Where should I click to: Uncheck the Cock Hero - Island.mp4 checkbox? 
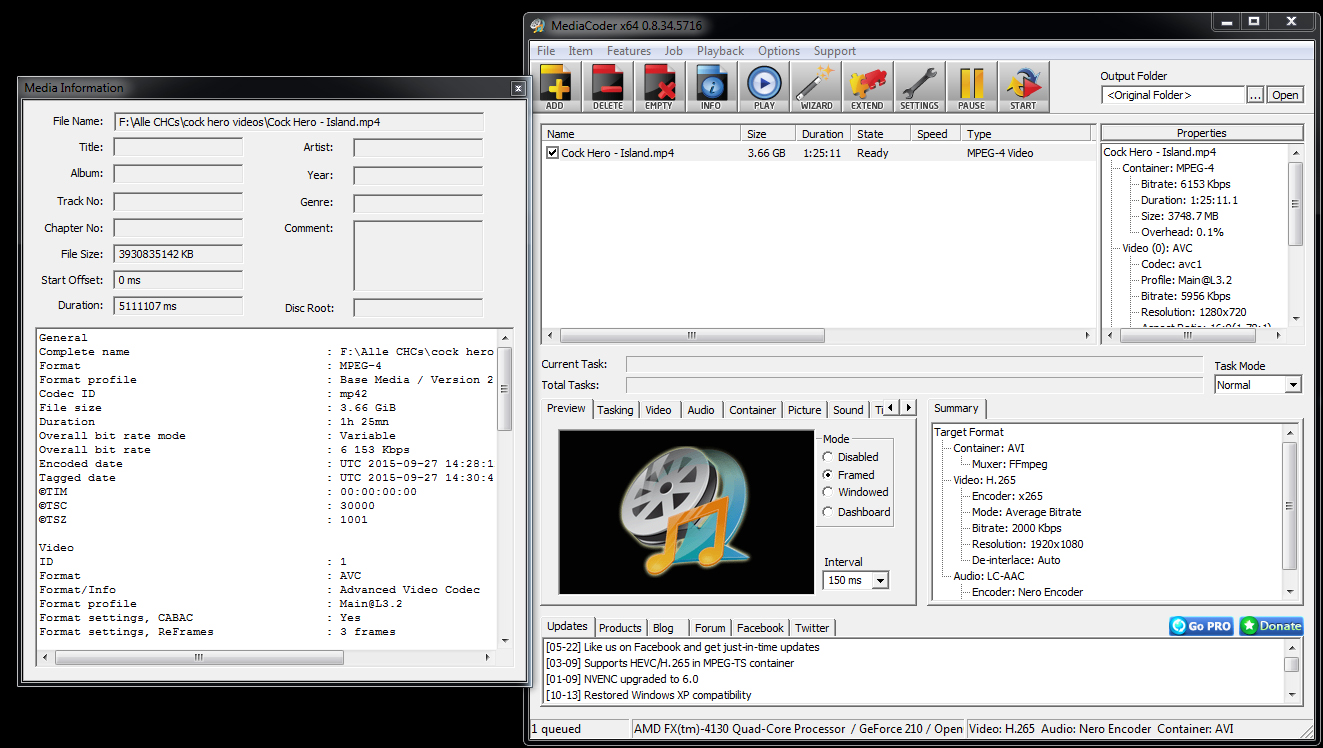coord(552,153)
